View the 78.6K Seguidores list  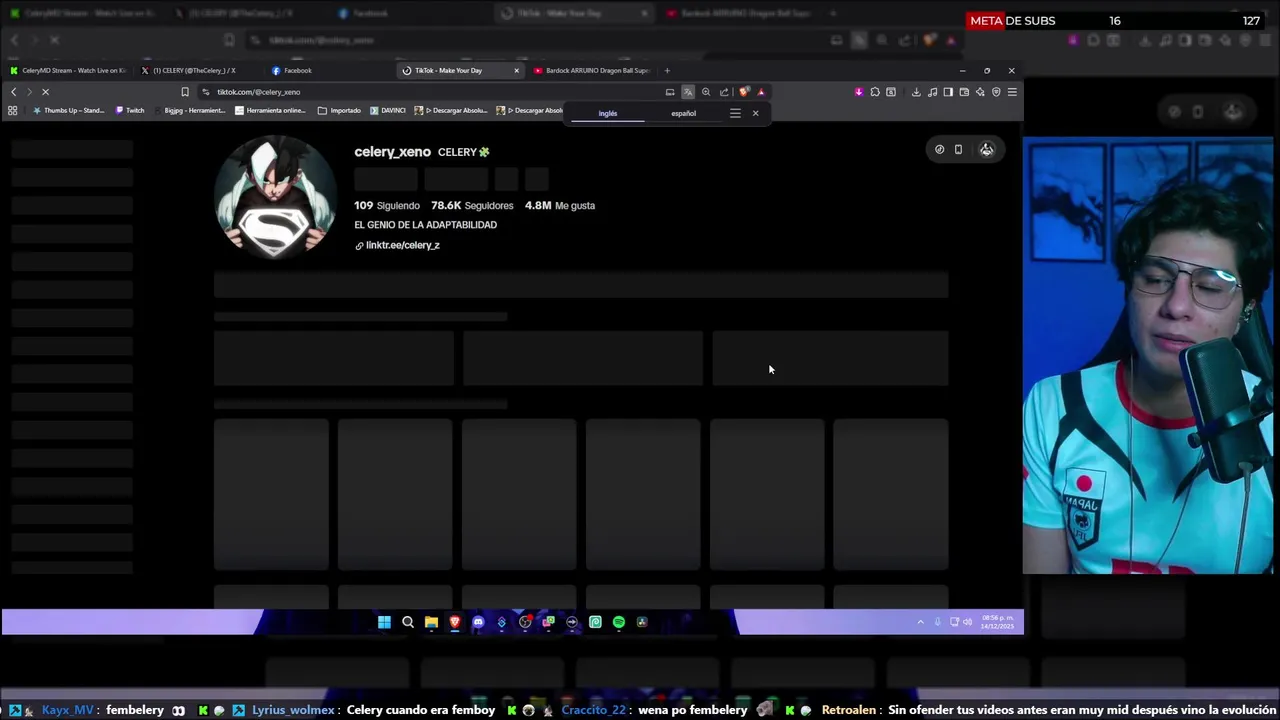(472, 205)
